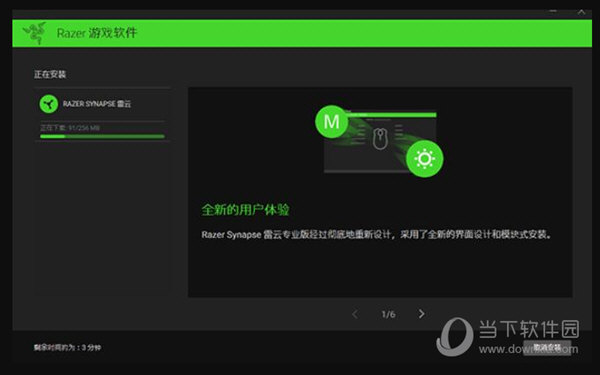Click the '正在安装' heading
The image size is (600, 375).
click(x=50, y=74)
